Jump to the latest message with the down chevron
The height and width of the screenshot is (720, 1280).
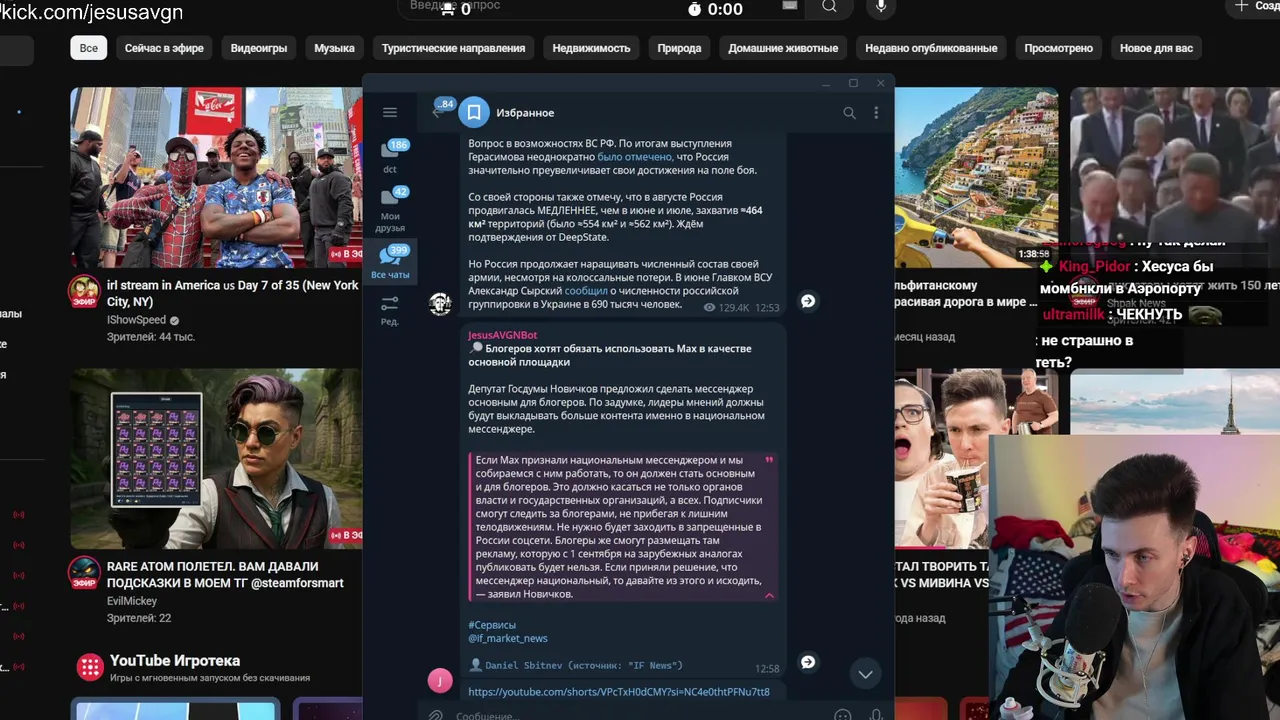(865, 674)
